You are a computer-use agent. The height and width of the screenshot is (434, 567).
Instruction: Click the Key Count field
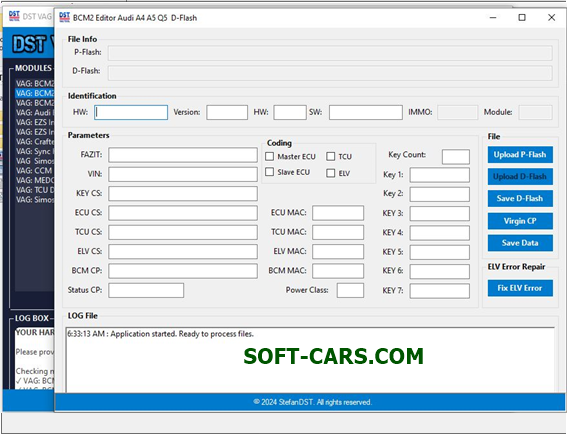(456, 157)
